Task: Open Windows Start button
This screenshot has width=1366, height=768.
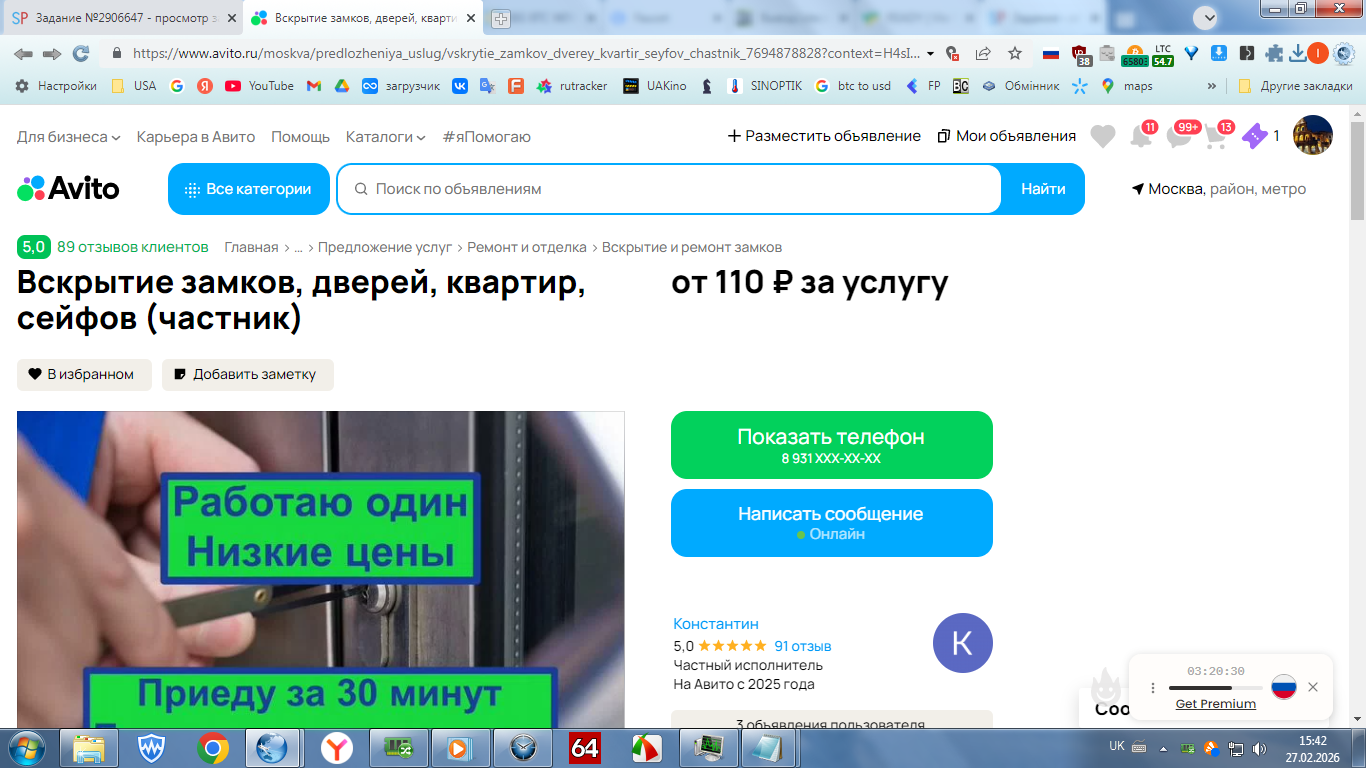Action: [x=25, y=748]
